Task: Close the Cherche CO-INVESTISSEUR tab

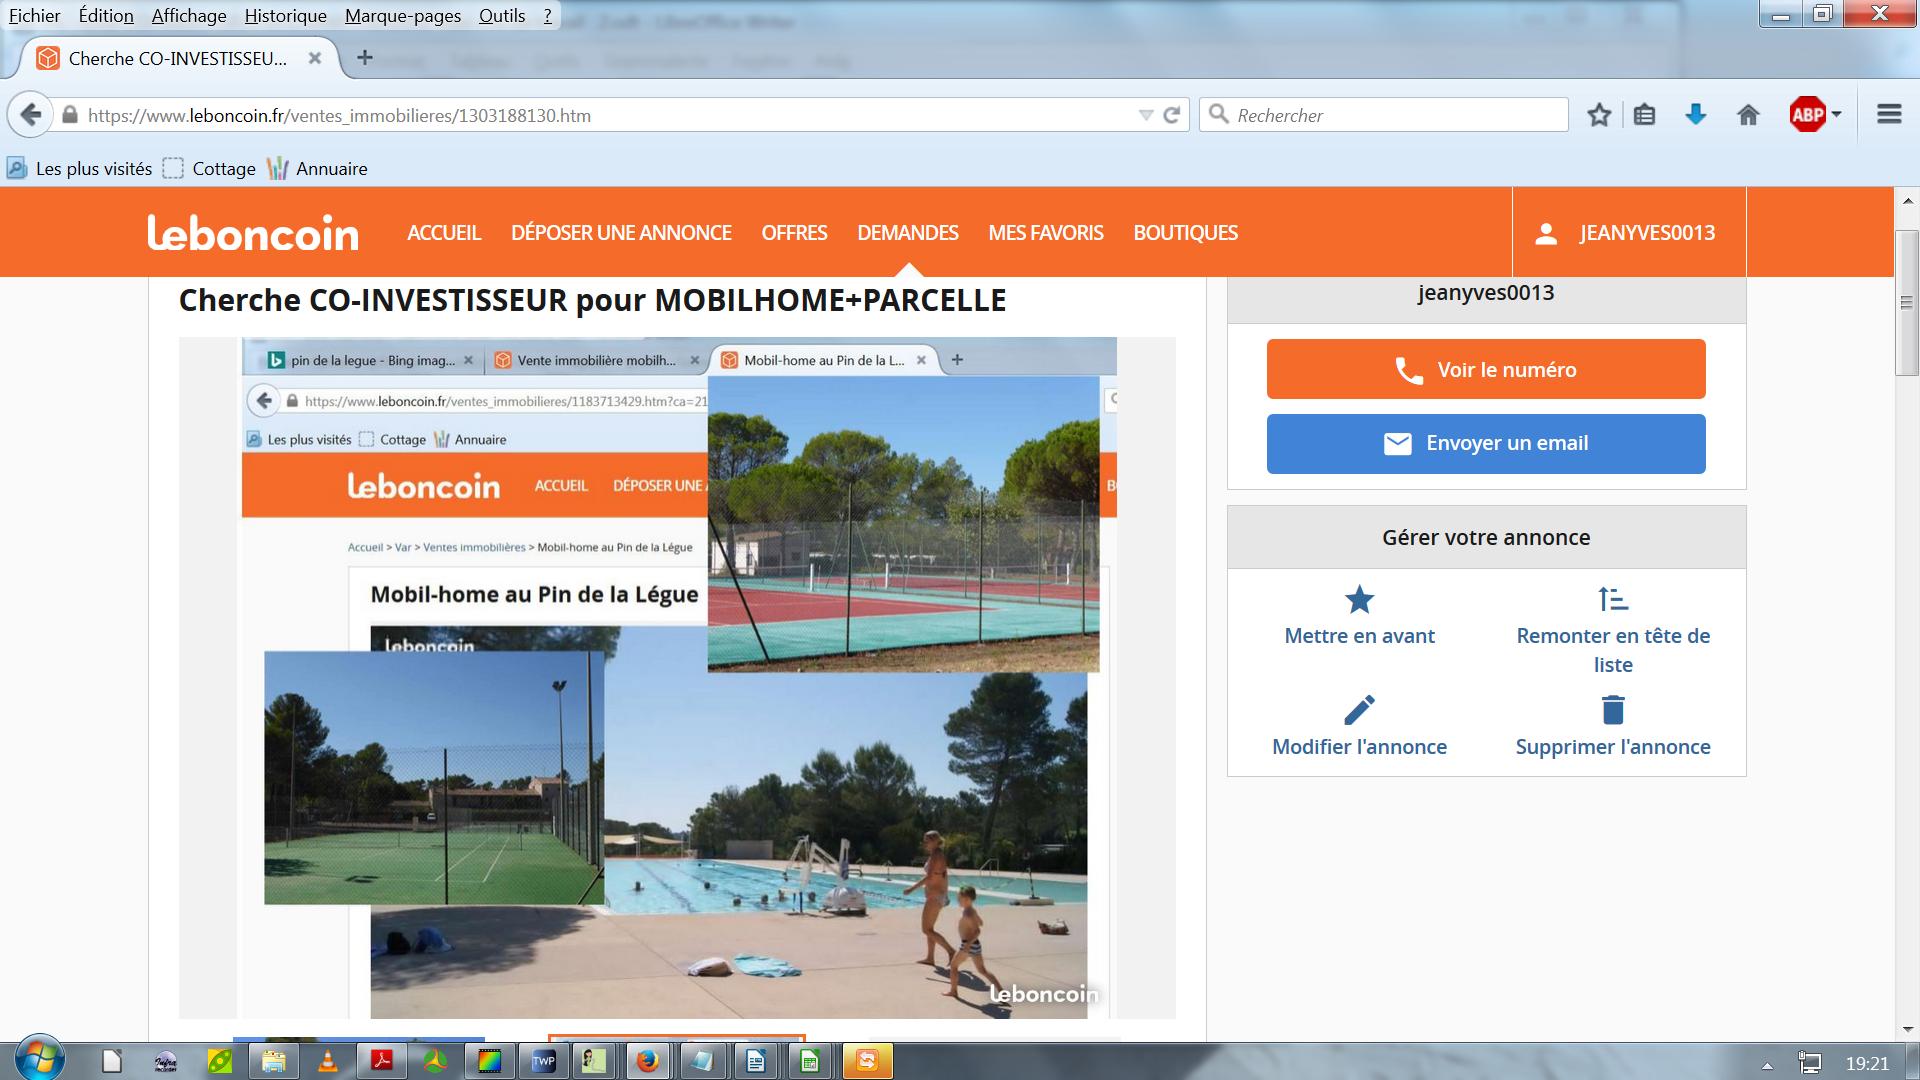Action: point(315,58)
